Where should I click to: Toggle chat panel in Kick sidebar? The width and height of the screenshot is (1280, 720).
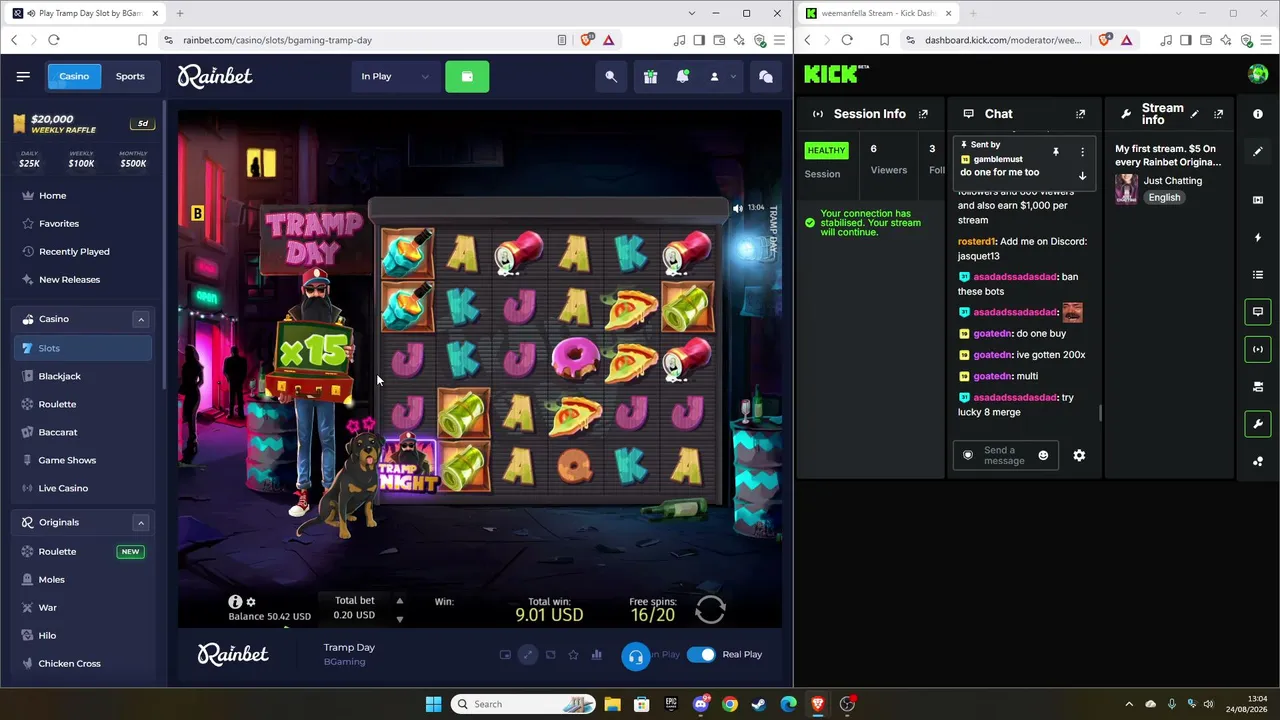pos(1258,312)
